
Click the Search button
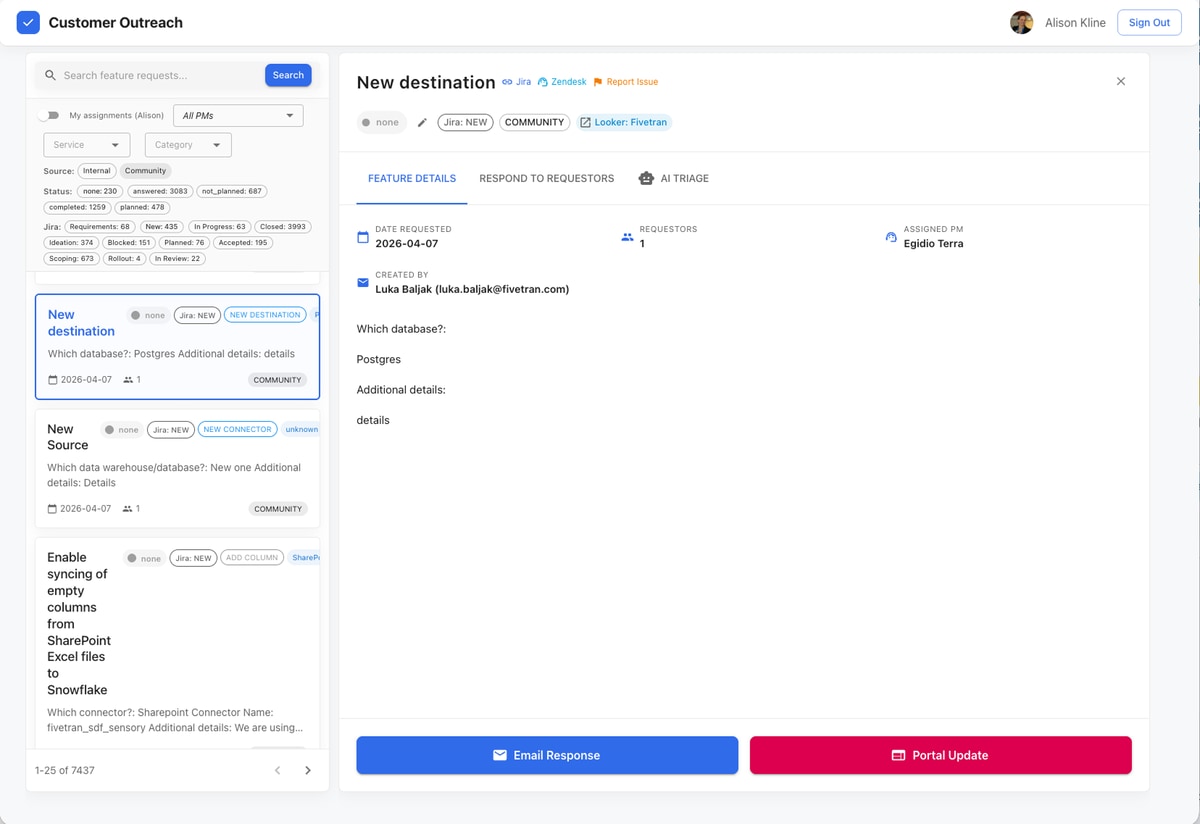click(x=288, y=75)
